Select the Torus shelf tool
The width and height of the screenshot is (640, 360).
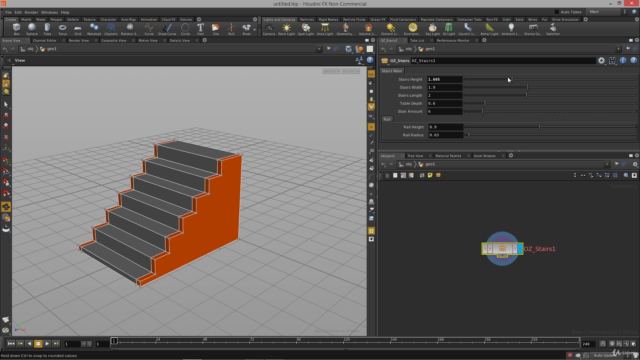(x=62, y=29)
